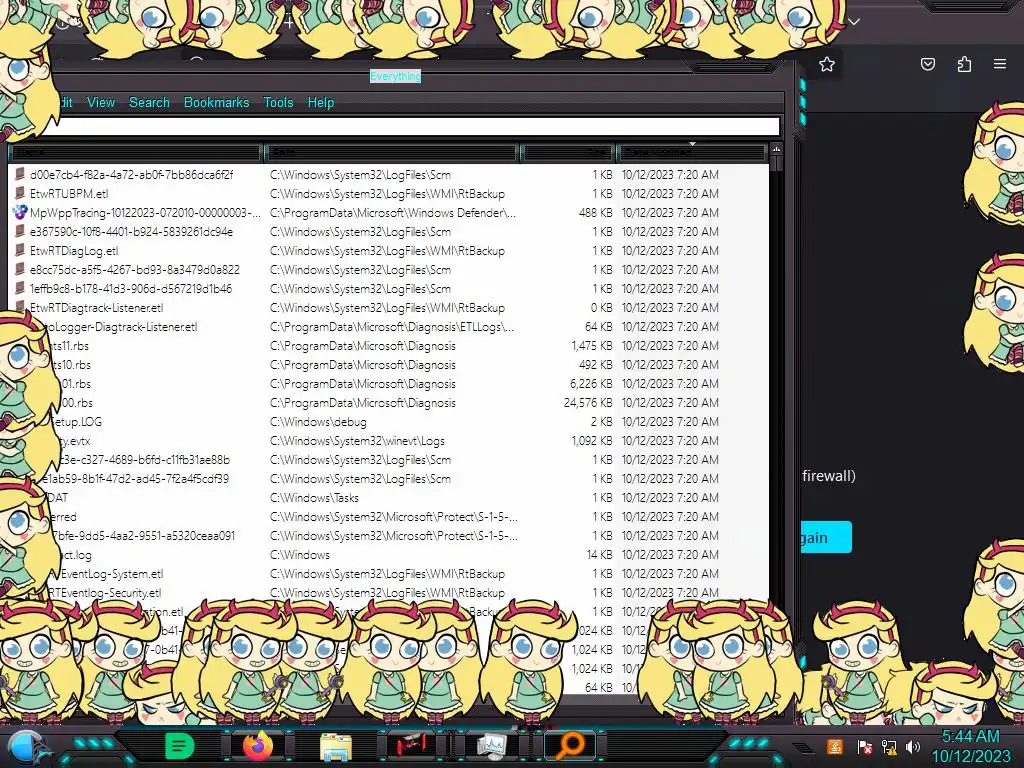Select the 1effb9c8-b178-41d3 file icon

pos(20,288)
